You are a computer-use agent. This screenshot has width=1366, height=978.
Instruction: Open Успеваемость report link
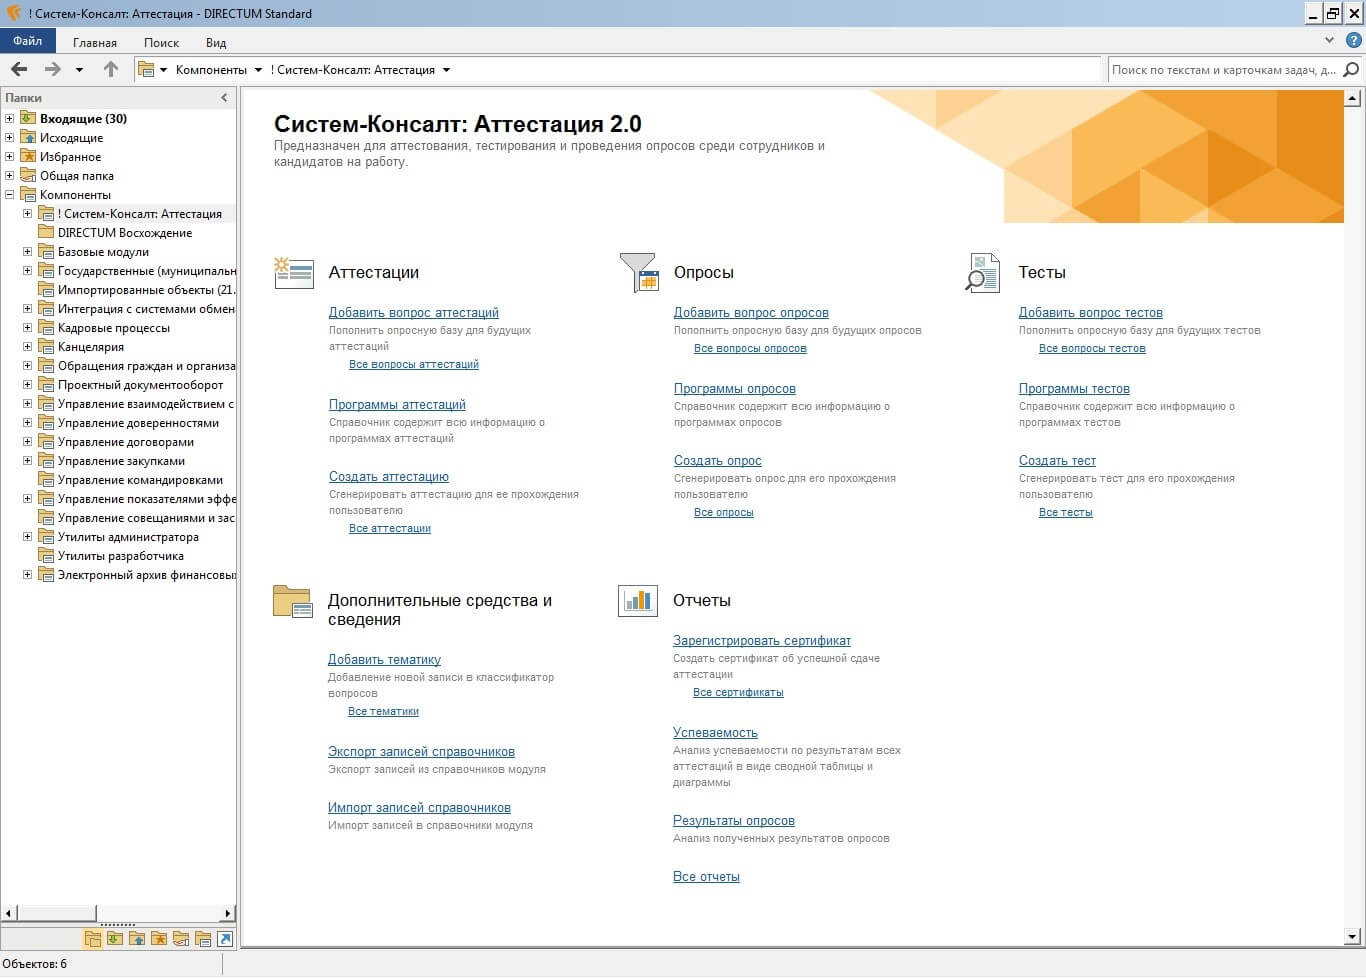[715, 732]
